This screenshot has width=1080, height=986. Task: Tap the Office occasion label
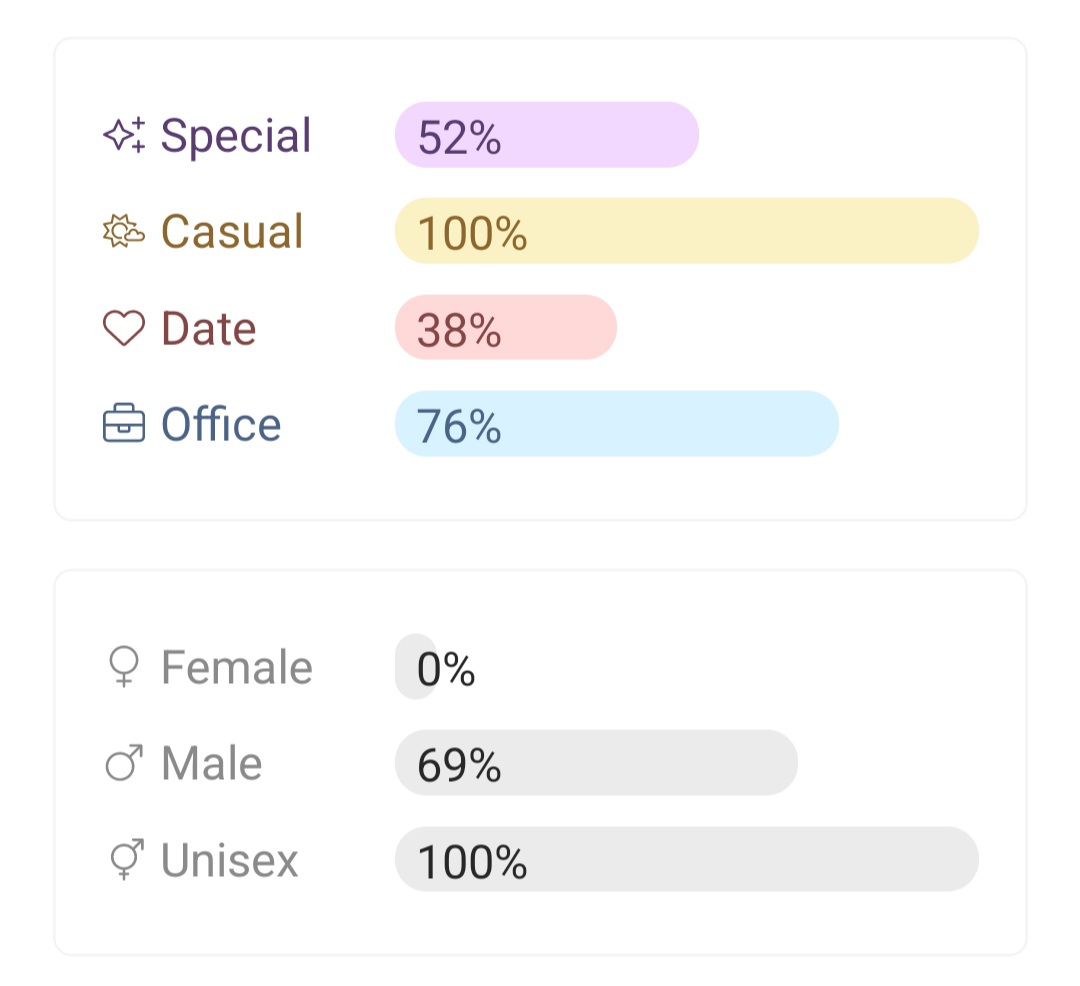[221, 425]
